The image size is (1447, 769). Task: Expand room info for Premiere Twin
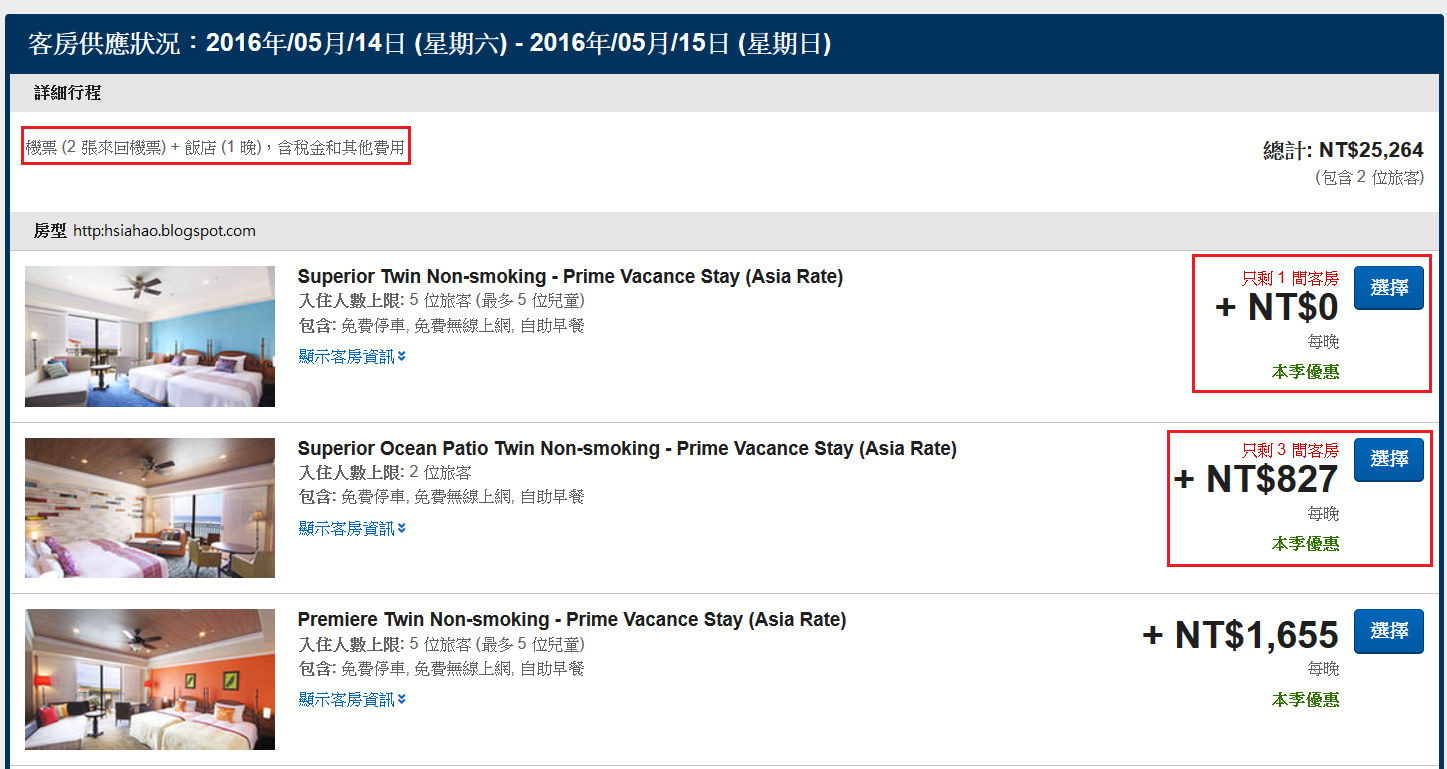[x=352, y=699]
